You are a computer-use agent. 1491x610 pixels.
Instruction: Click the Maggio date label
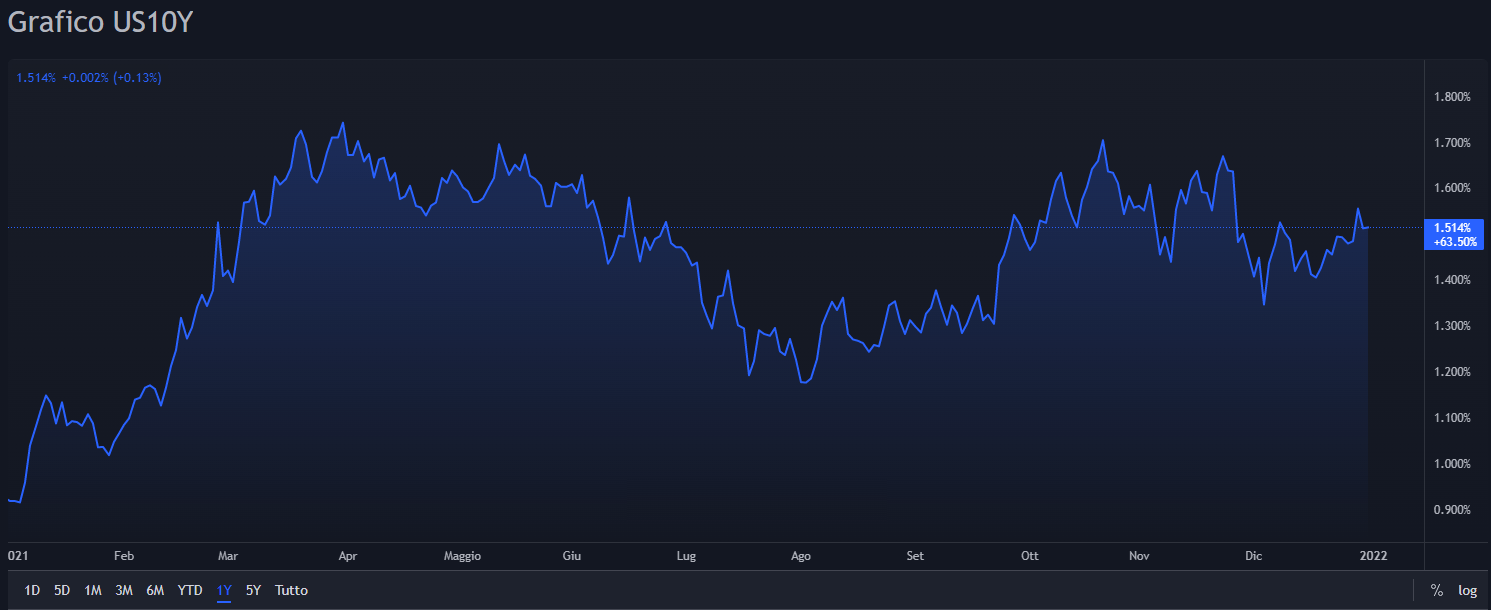tap(463, 556)
